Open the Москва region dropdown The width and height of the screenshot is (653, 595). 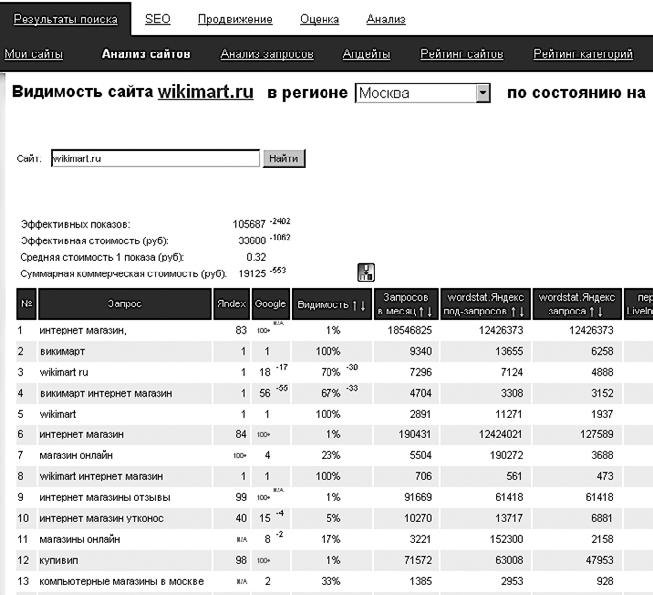click(483, 93)
